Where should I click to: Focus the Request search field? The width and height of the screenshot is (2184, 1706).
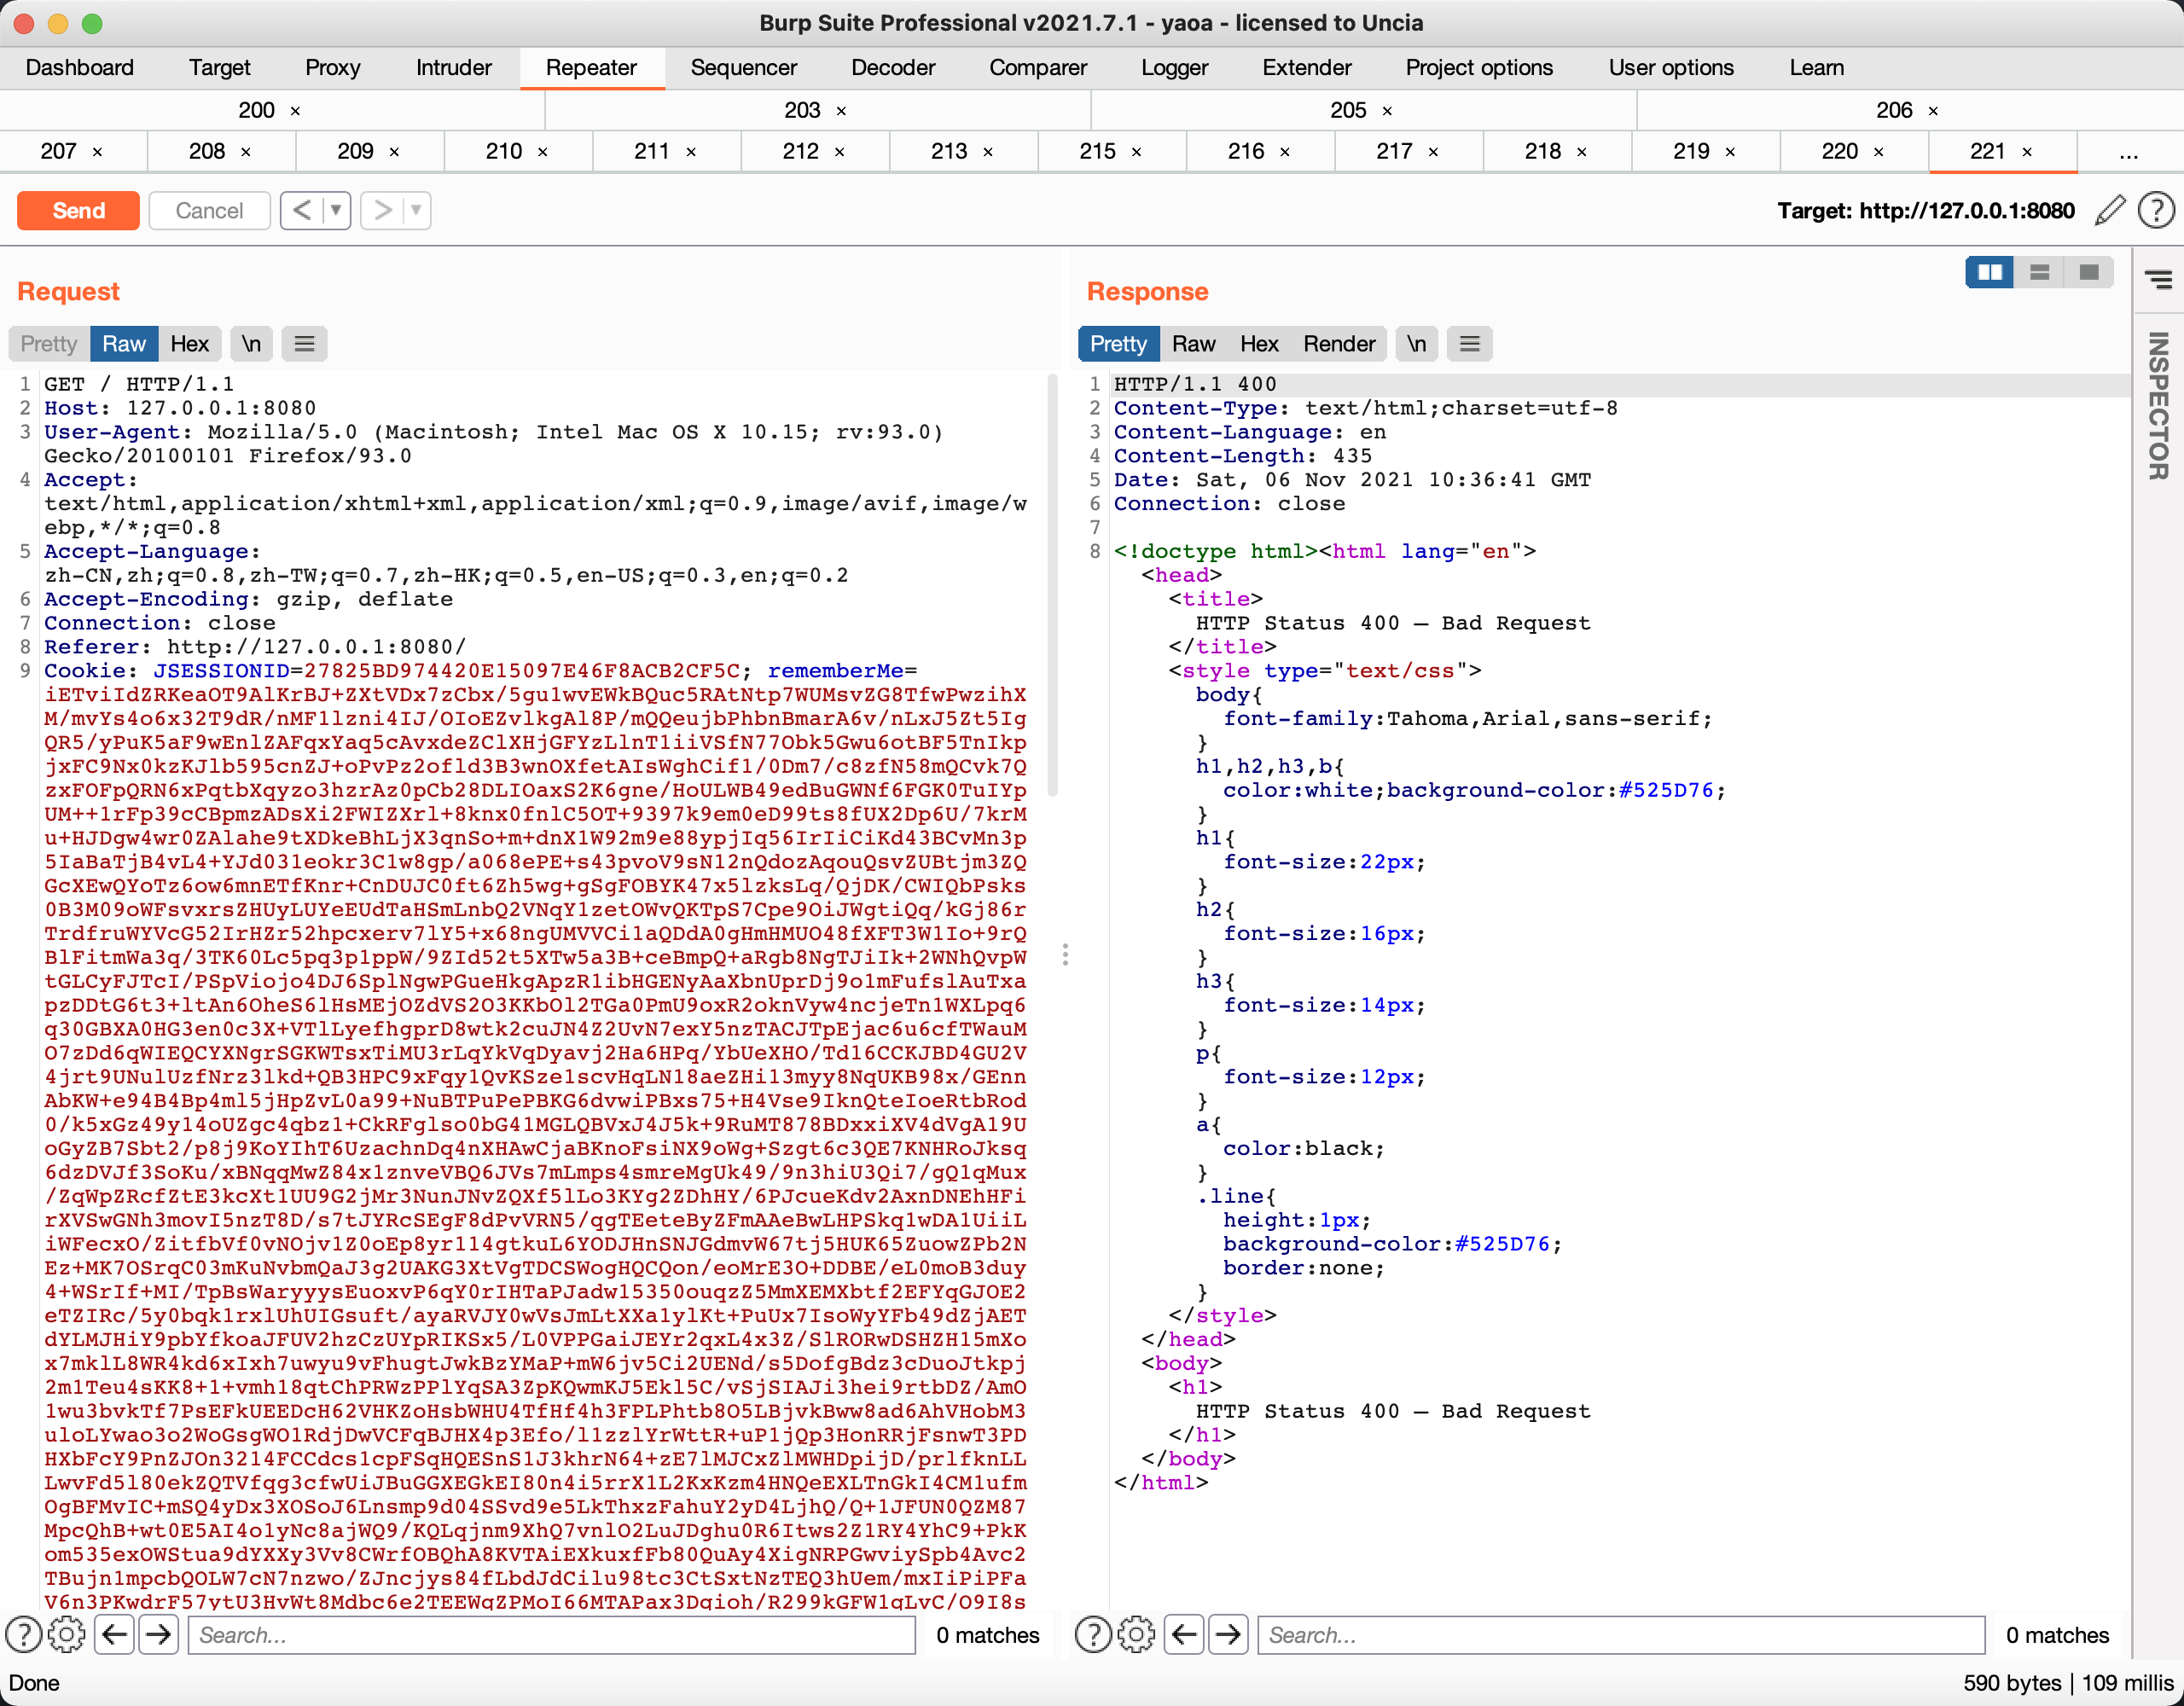click(552, 1635)
